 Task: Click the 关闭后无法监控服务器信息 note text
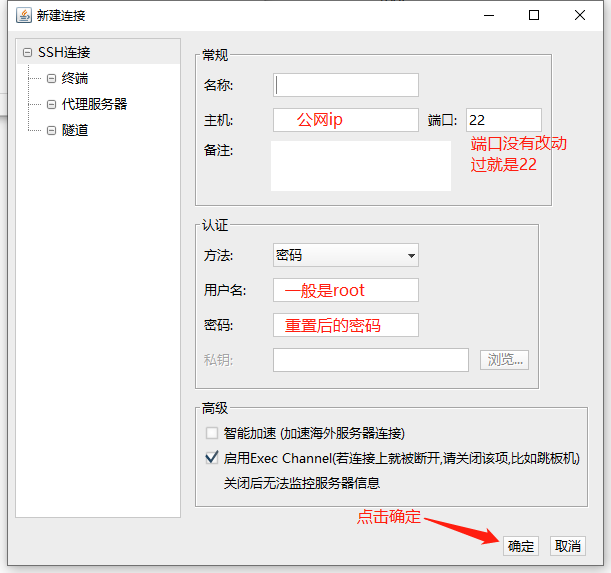pos(302,483)
